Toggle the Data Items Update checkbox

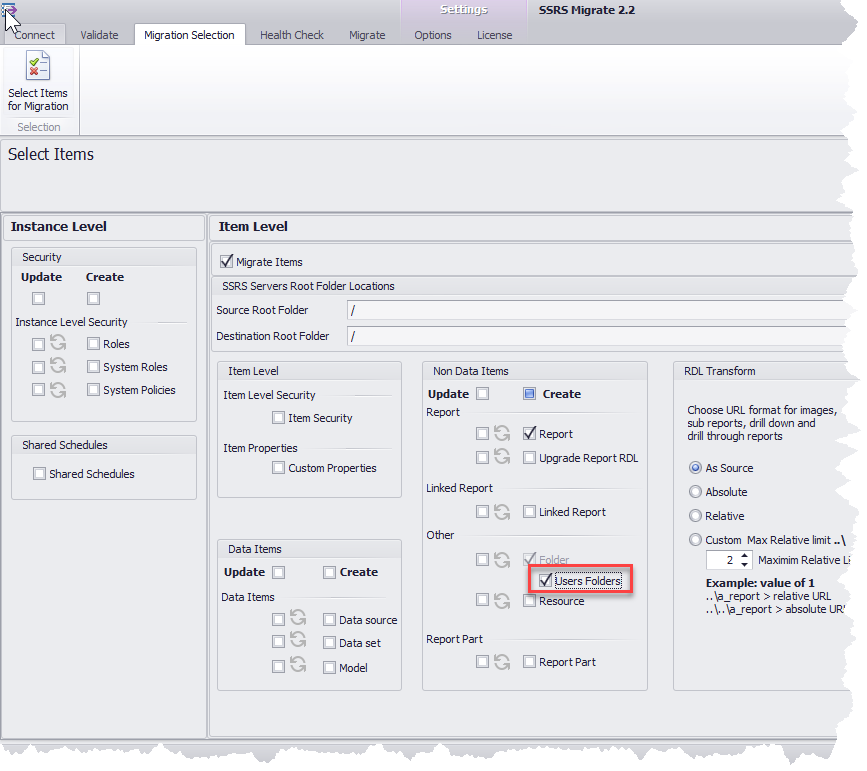point(279,572)
